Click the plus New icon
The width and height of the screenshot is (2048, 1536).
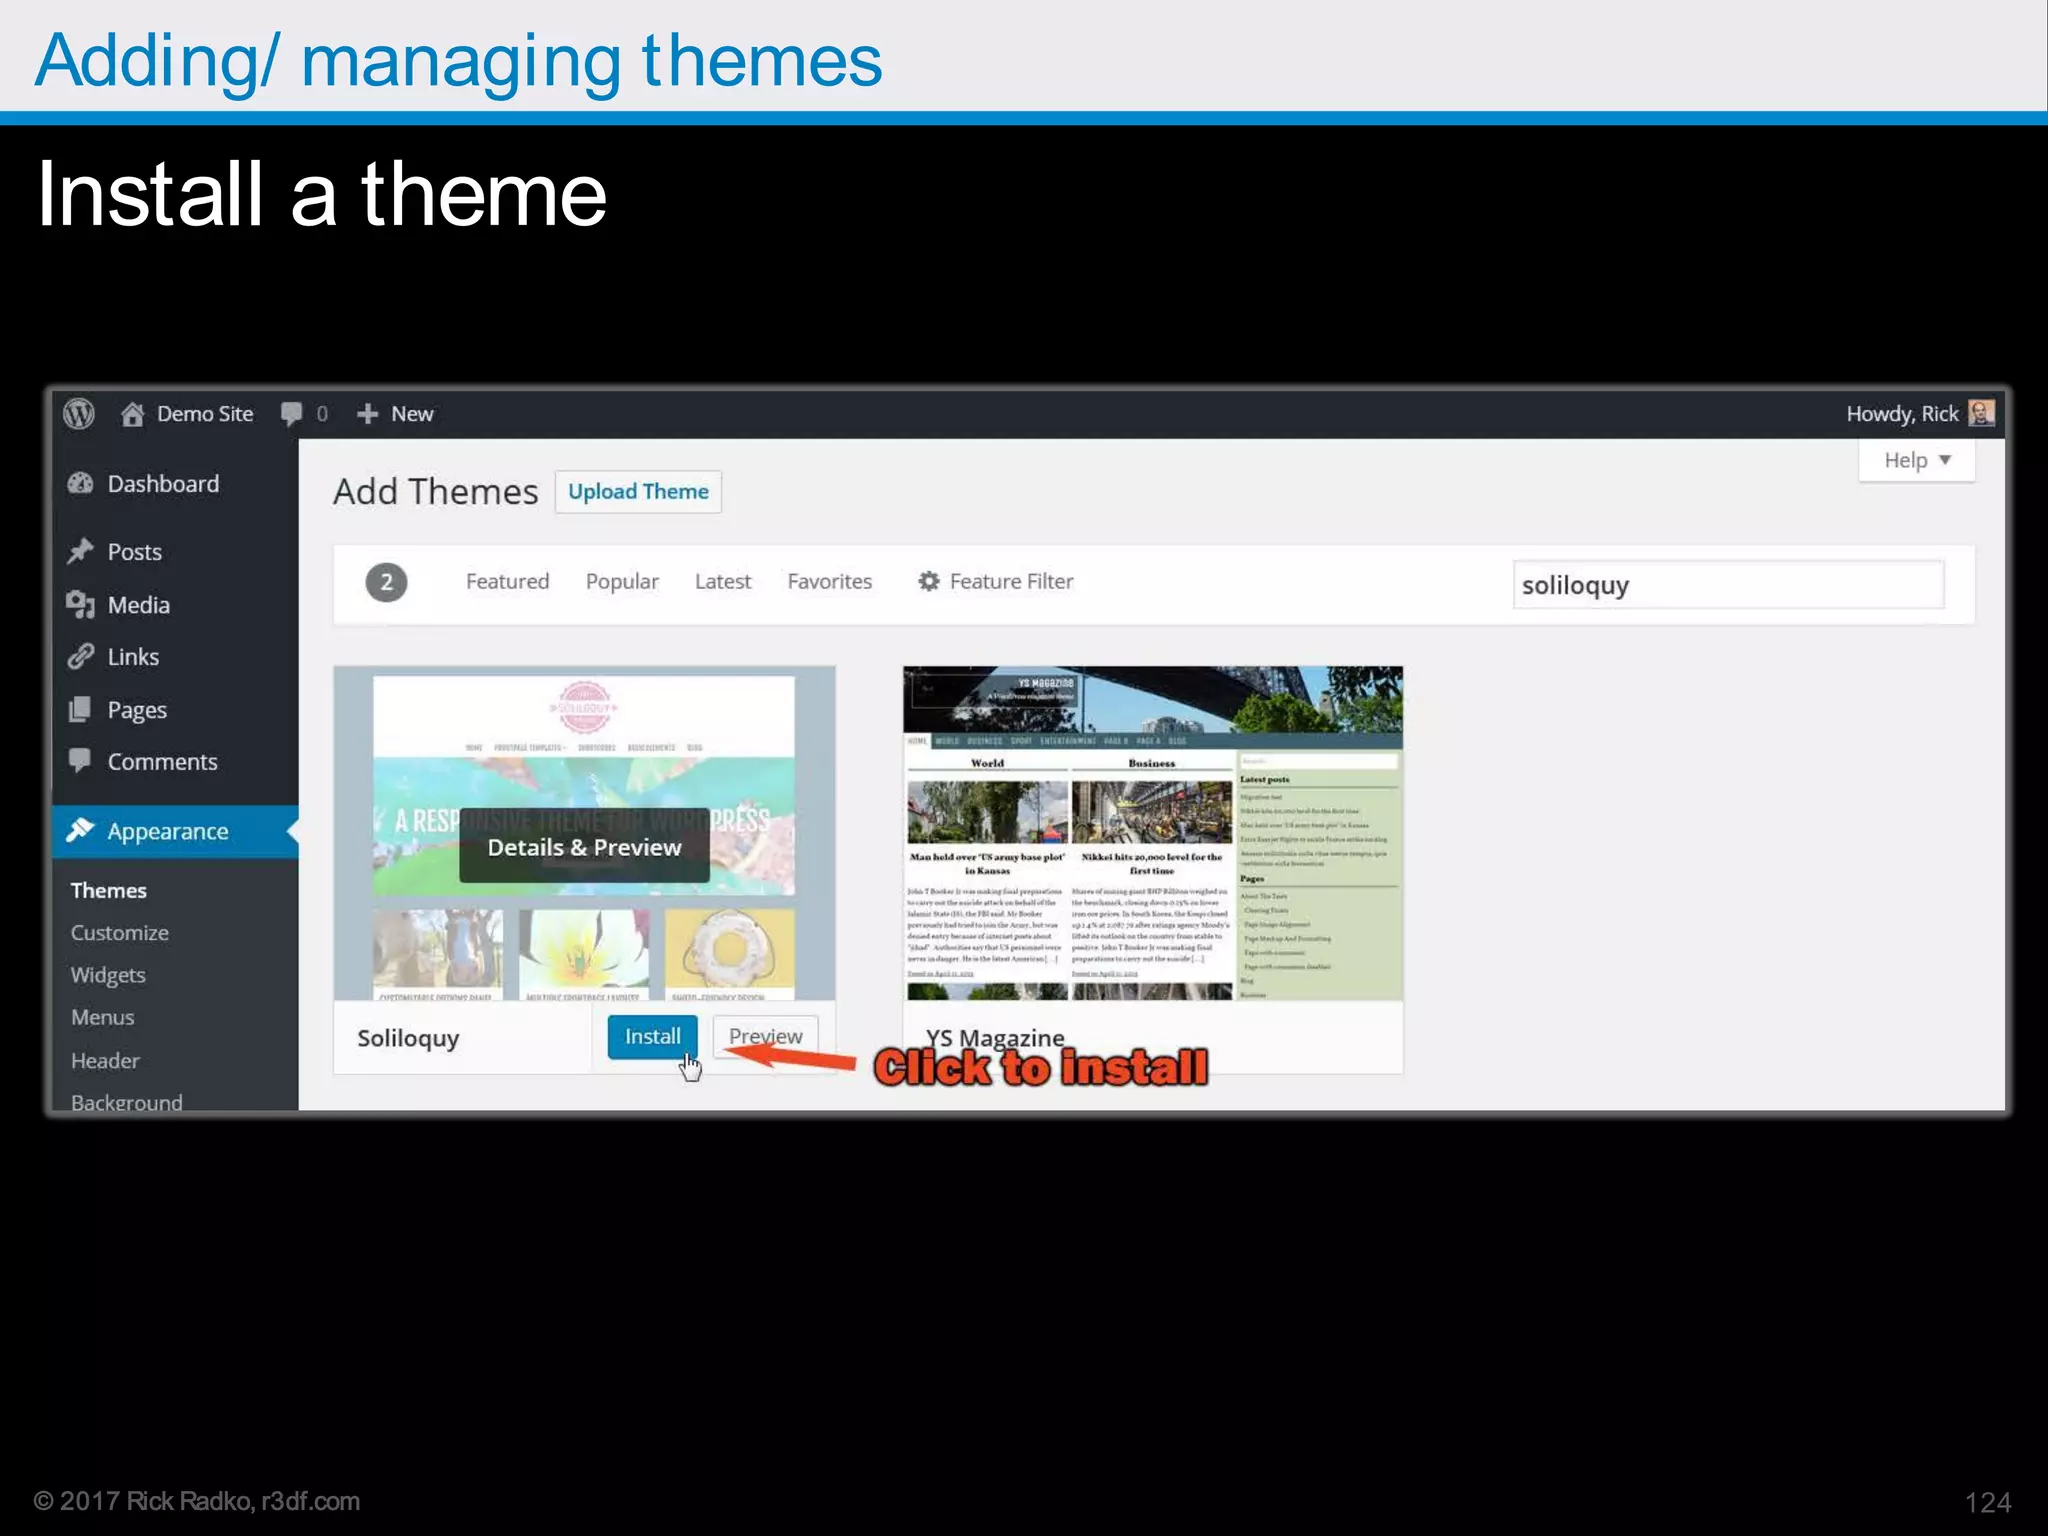[x=367, y=414]
